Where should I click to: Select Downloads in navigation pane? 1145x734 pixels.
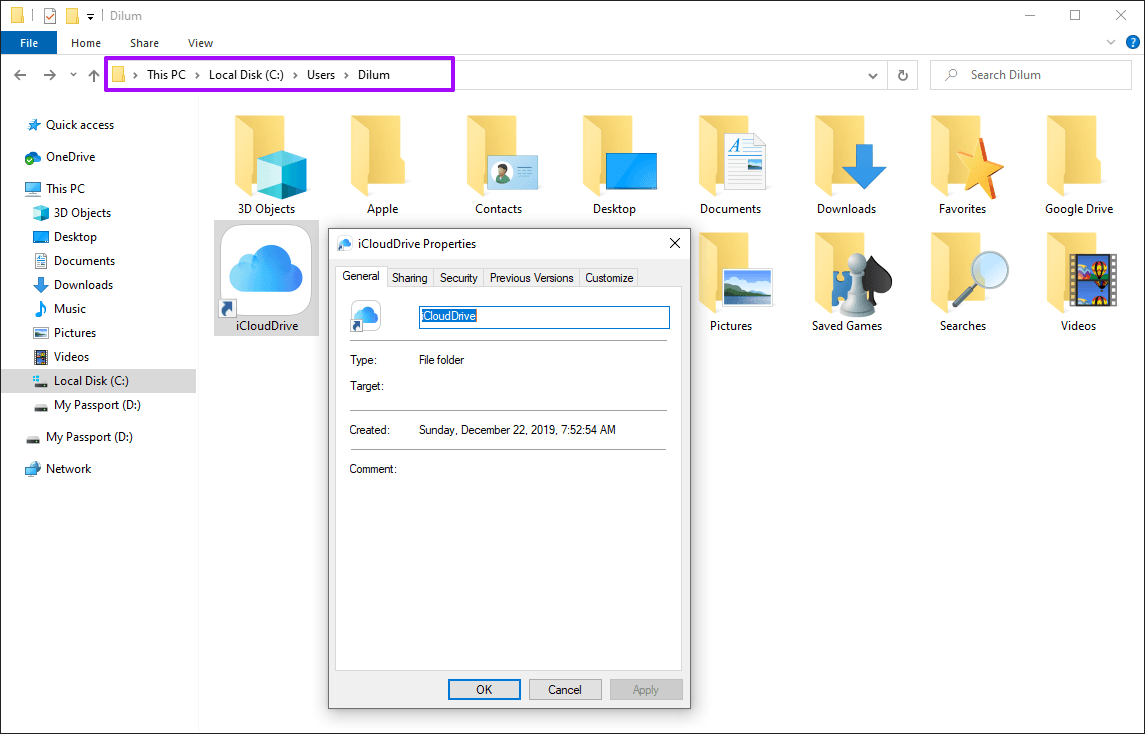(x=83, y=285)
